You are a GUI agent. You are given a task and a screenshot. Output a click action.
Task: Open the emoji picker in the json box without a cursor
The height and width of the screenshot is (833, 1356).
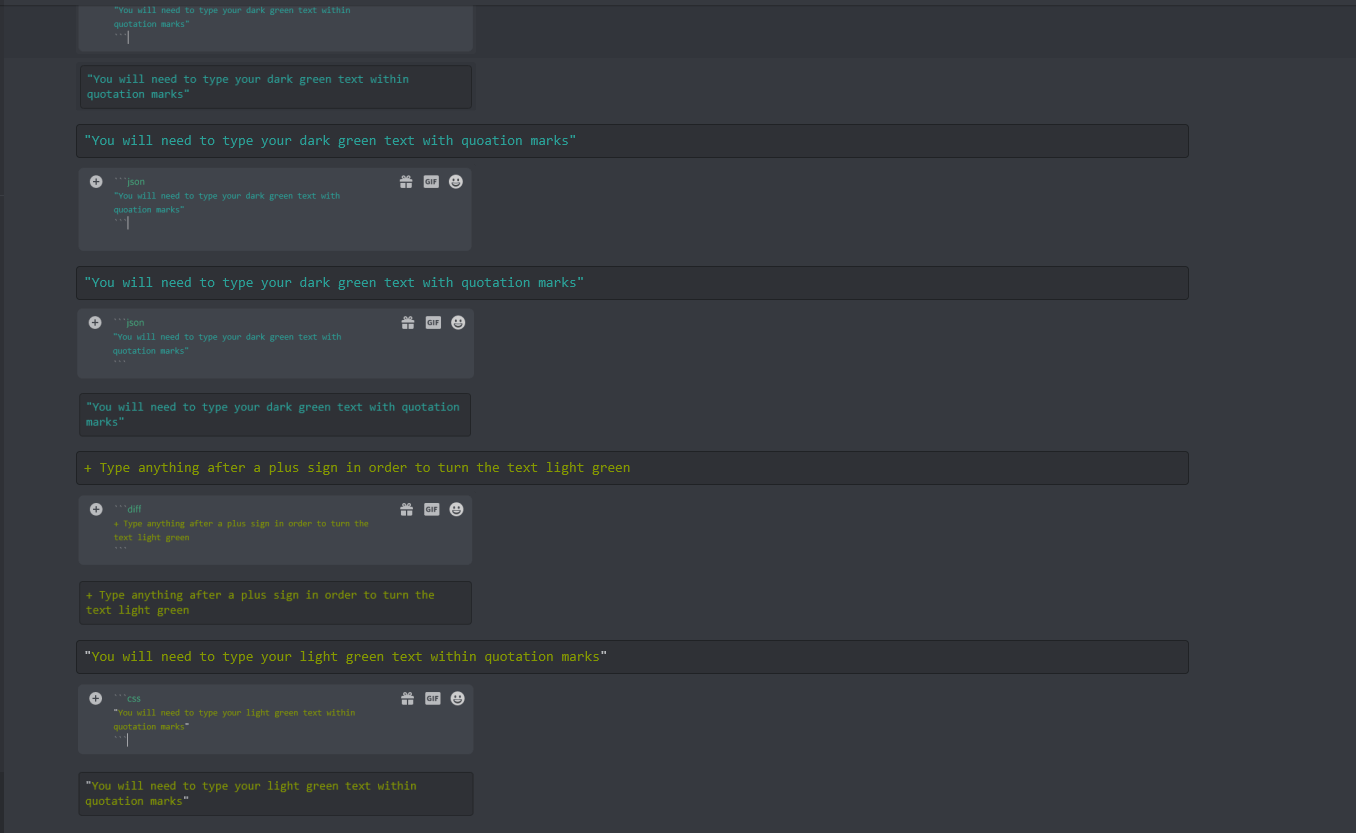(458, 322)
